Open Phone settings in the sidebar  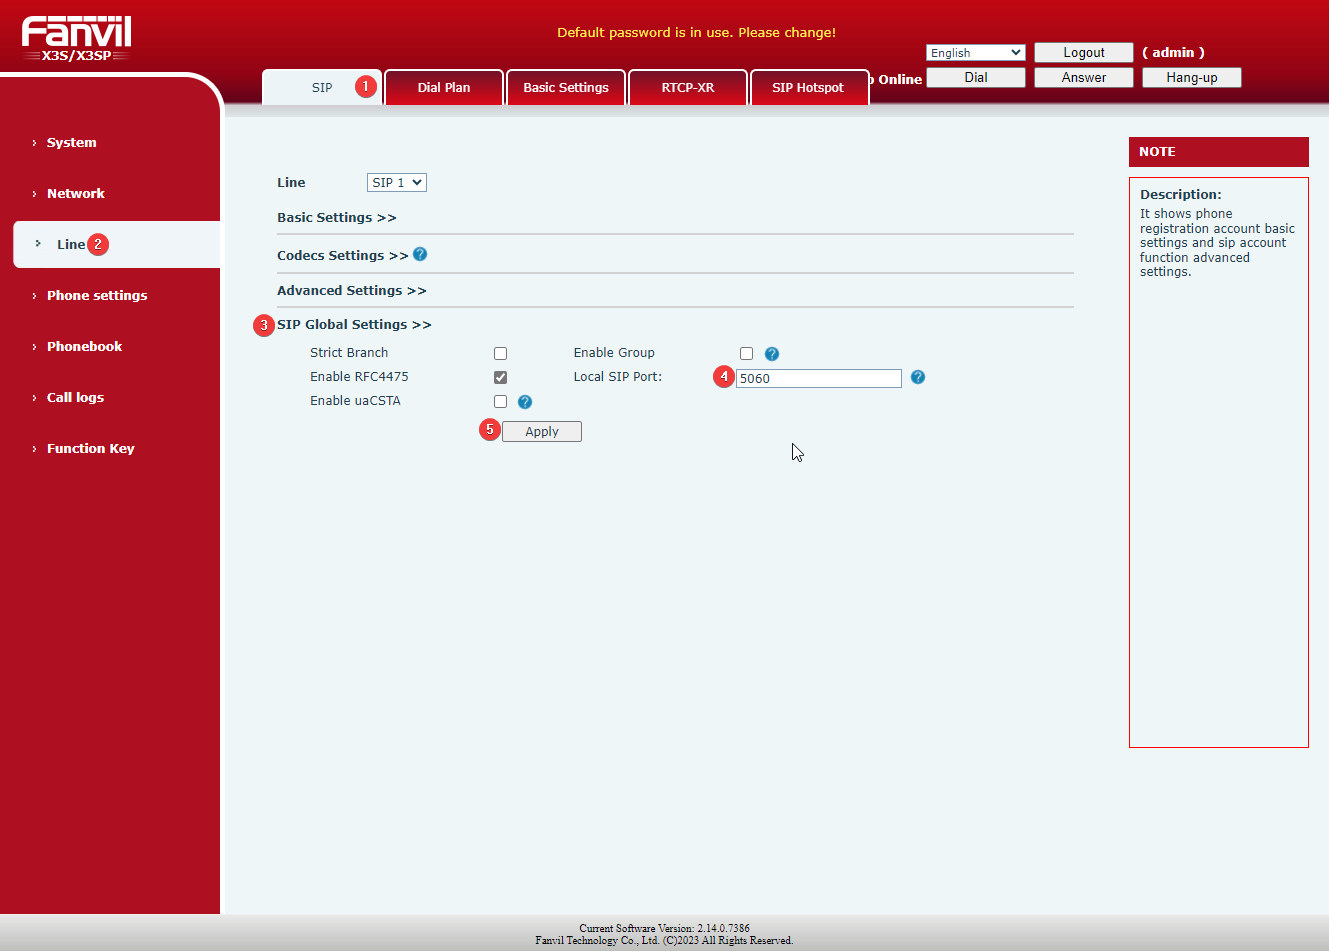pyautogui.click(x=97, y=296)
